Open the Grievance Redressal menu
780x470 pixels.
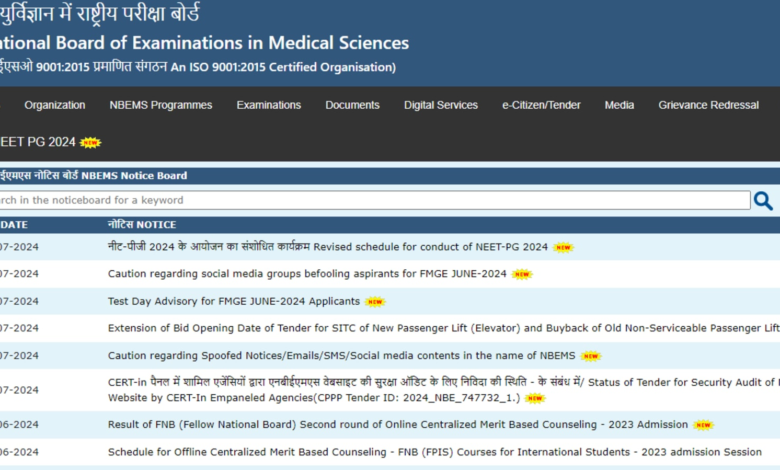708,105
